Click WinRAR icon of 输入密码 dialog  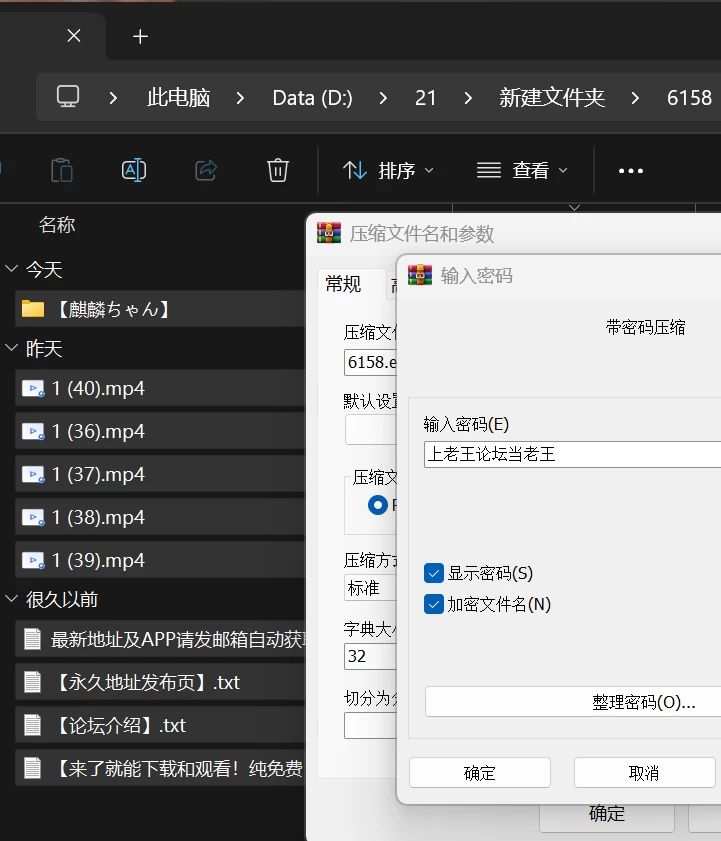[x=420, y=275]
